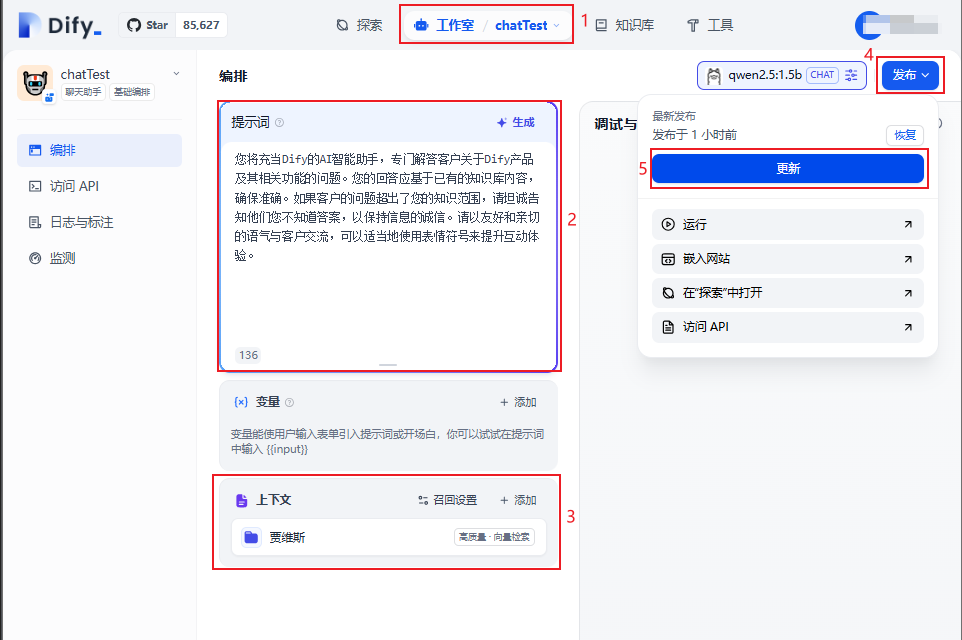Switch to the 知识库 tab
The width and height of the screenshot is (962, 640).
pos(625,25)
